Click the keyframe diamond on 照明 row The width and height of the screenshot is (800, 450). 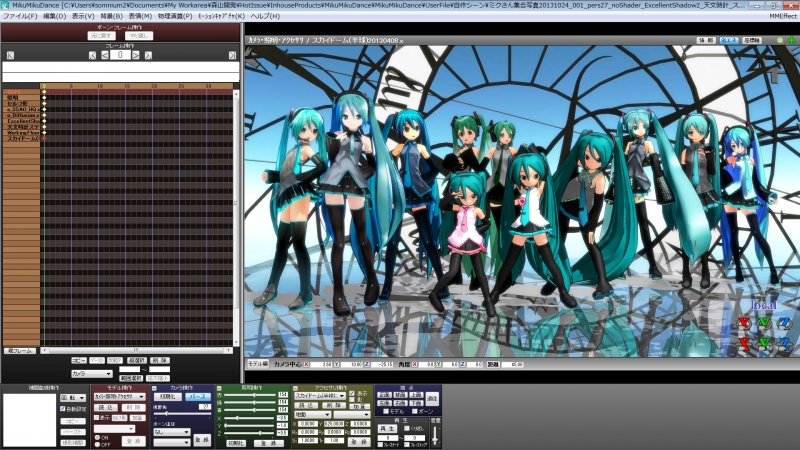pyautogui.click(x=44, y=97)
